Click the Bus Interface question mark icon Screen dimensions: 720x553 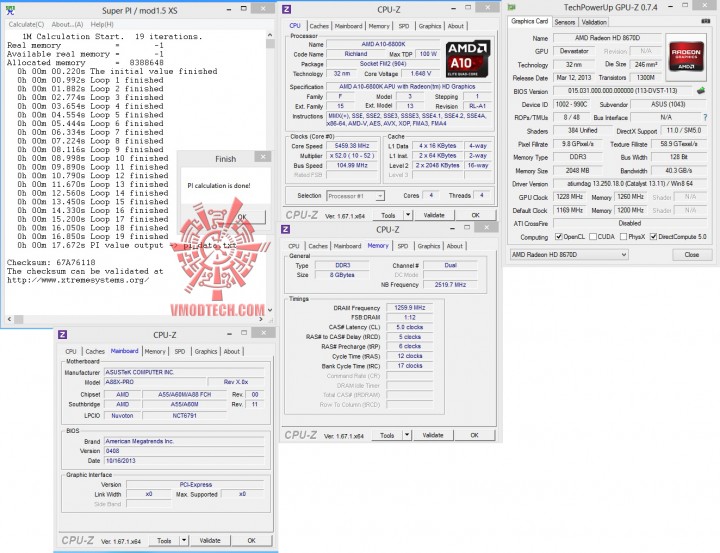click(x=705, y=117)
